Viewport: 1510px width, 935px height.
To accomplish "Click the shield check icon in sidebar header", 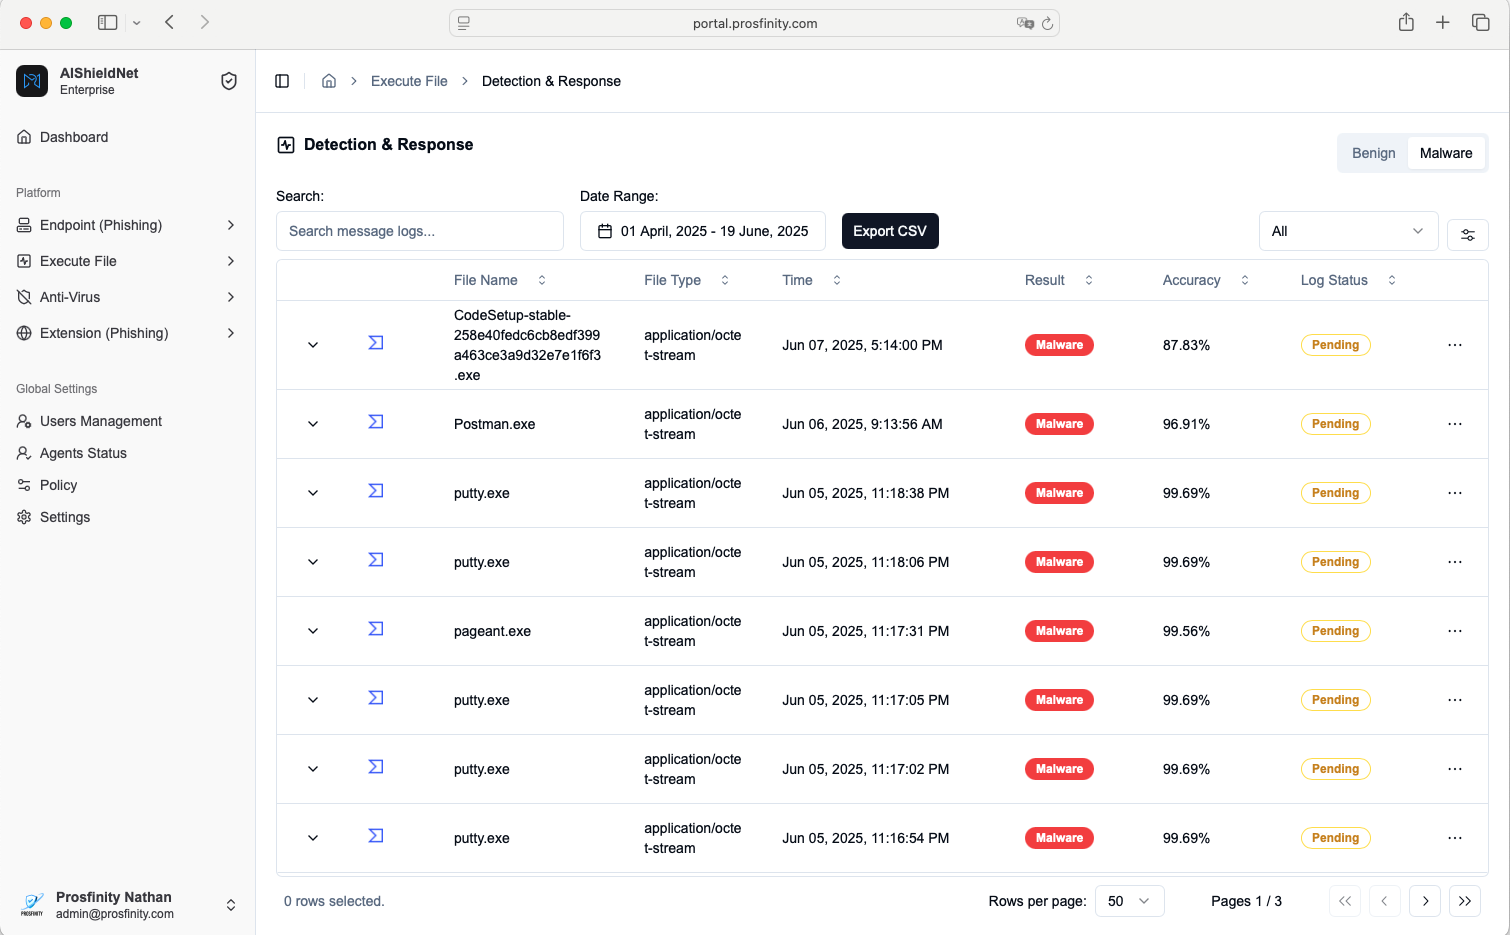I will pos(229,81).
